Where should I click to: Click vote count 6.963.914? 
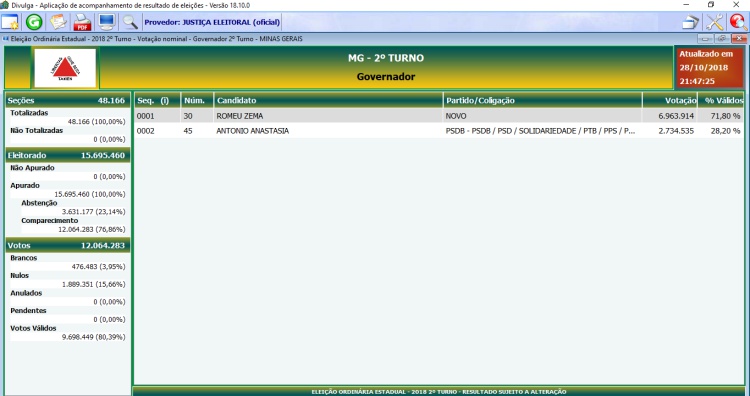click(676, 116)
